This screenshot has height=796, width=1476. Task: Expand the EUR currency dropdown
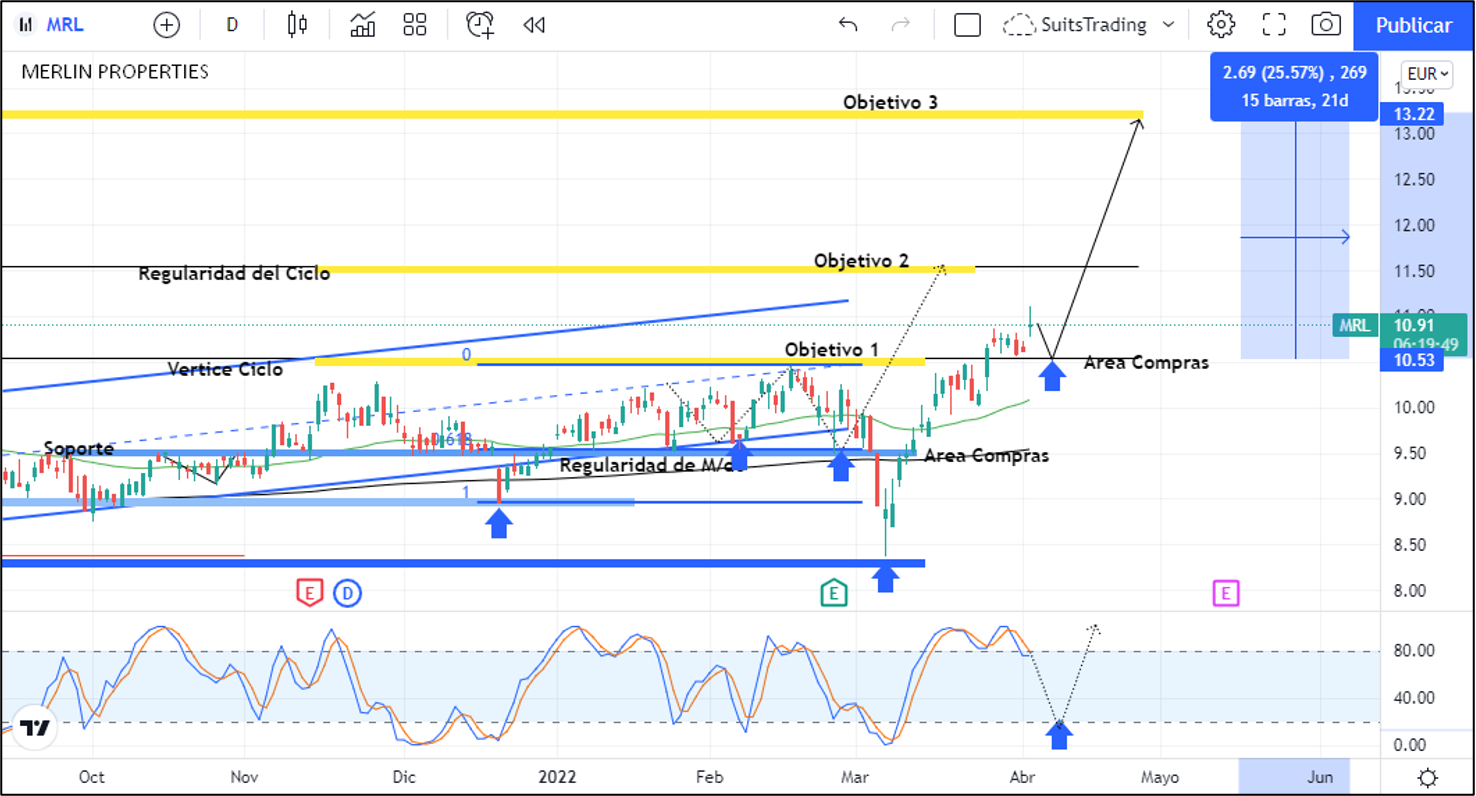pos(1427,74)
